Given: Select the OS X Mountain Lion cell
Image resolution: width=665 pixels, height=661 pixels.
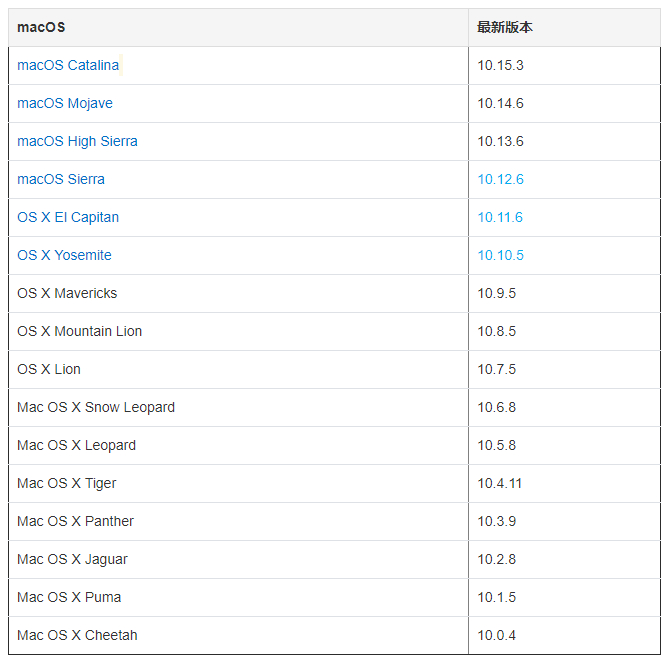Looking at the screenshot, I should [238, 332].
